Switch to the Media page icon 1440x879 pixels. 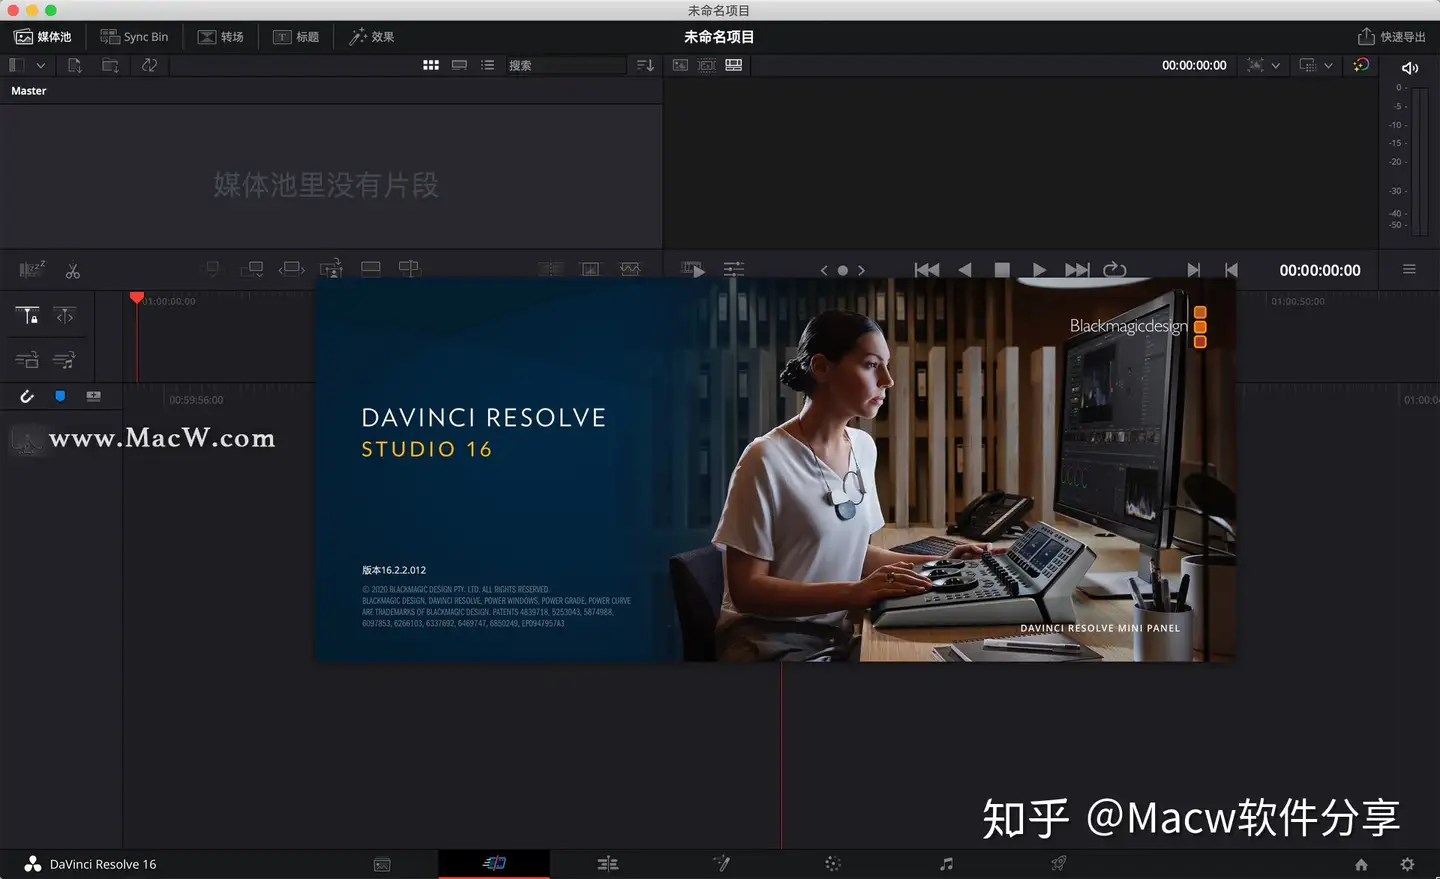[x=382, y=864]
